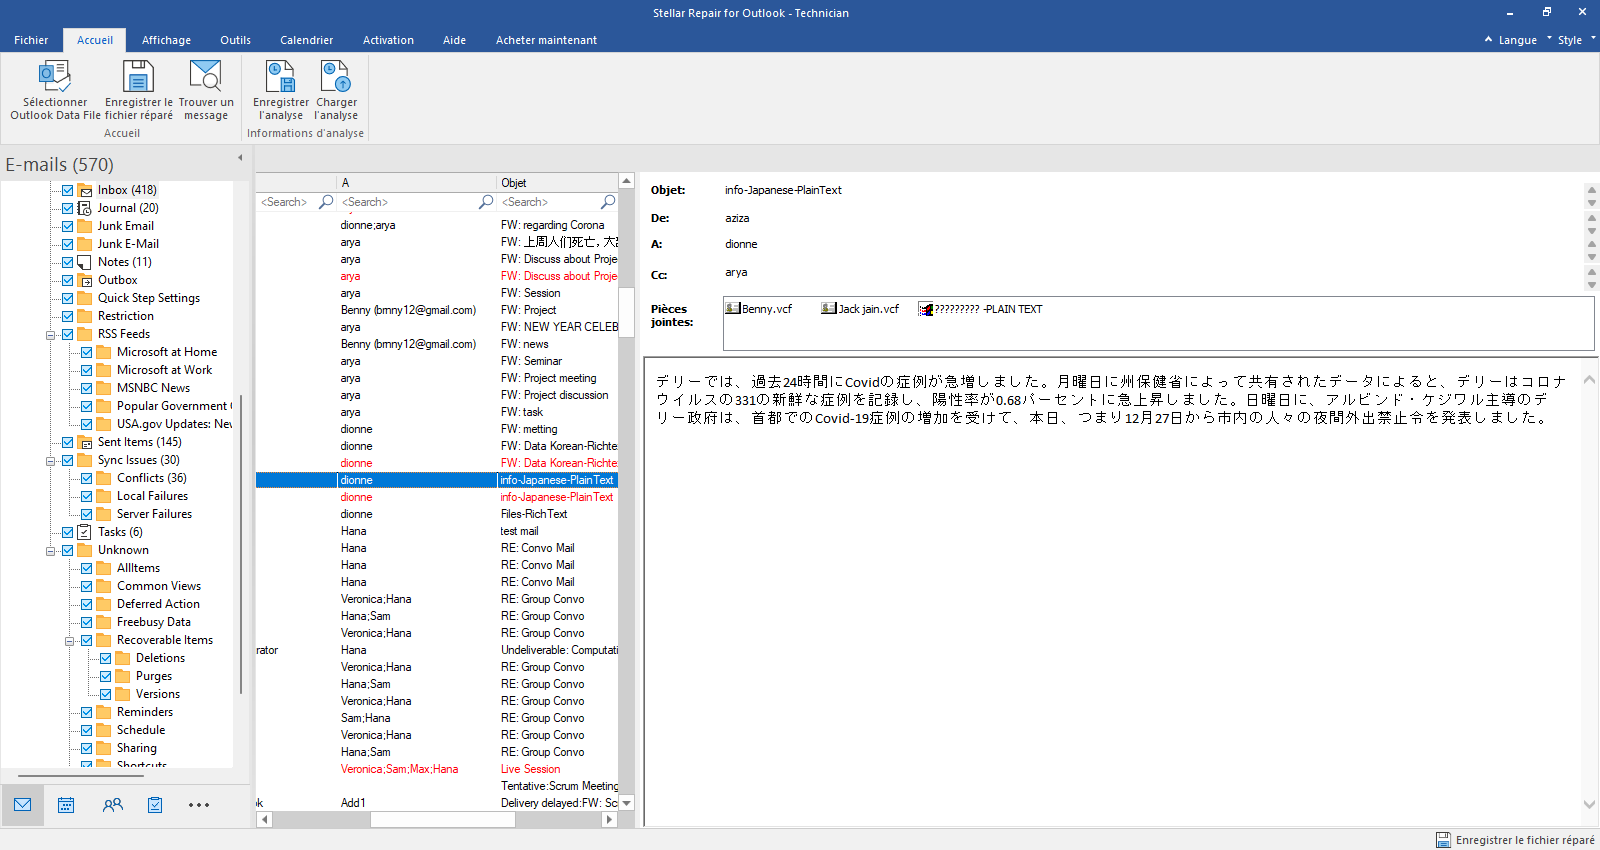Click search magnifier in A column
The height and width of the screenshot is (850, 1600).
pos(486,202)
